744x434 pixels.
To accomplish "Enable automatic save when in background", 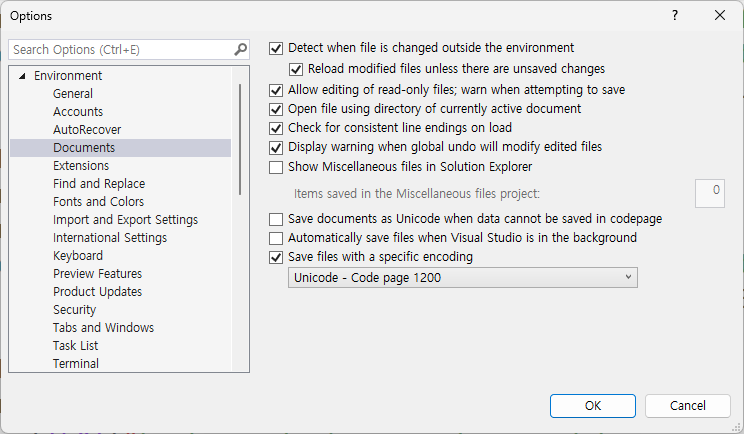I will (x=277, y=238).
